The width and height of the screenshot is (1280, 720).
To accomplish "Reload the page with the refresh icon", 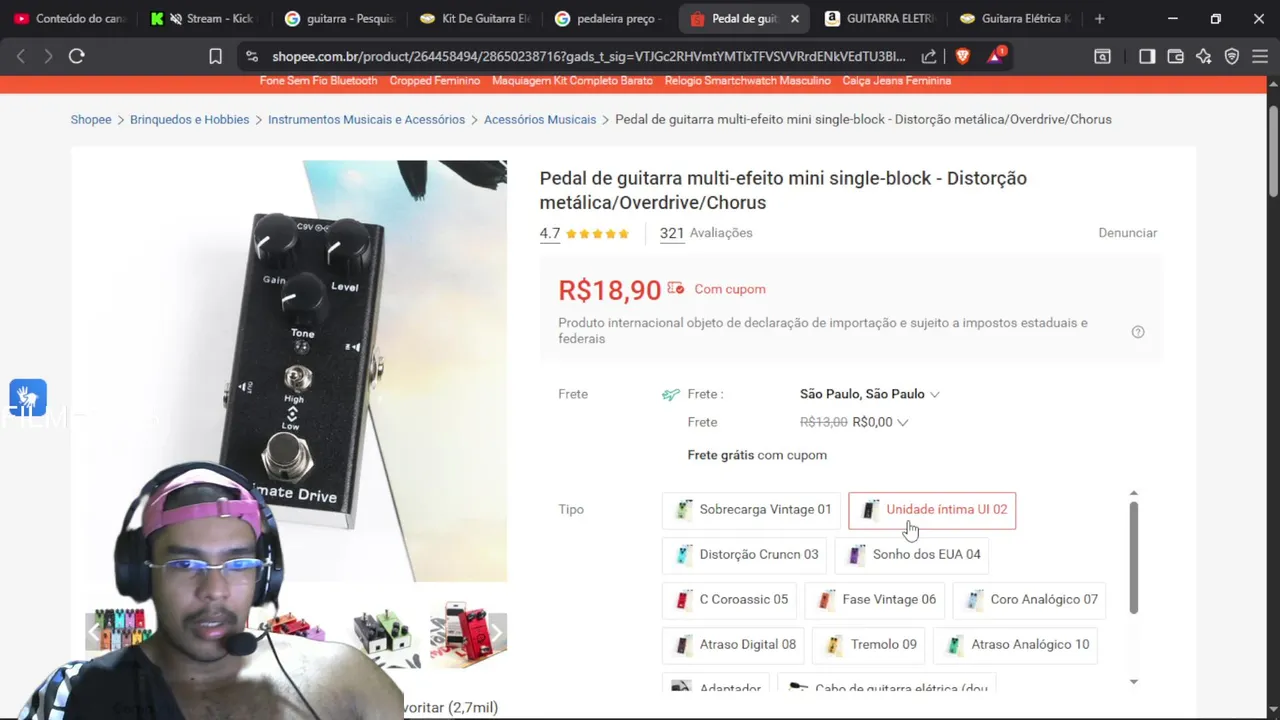I will [76, 57].
